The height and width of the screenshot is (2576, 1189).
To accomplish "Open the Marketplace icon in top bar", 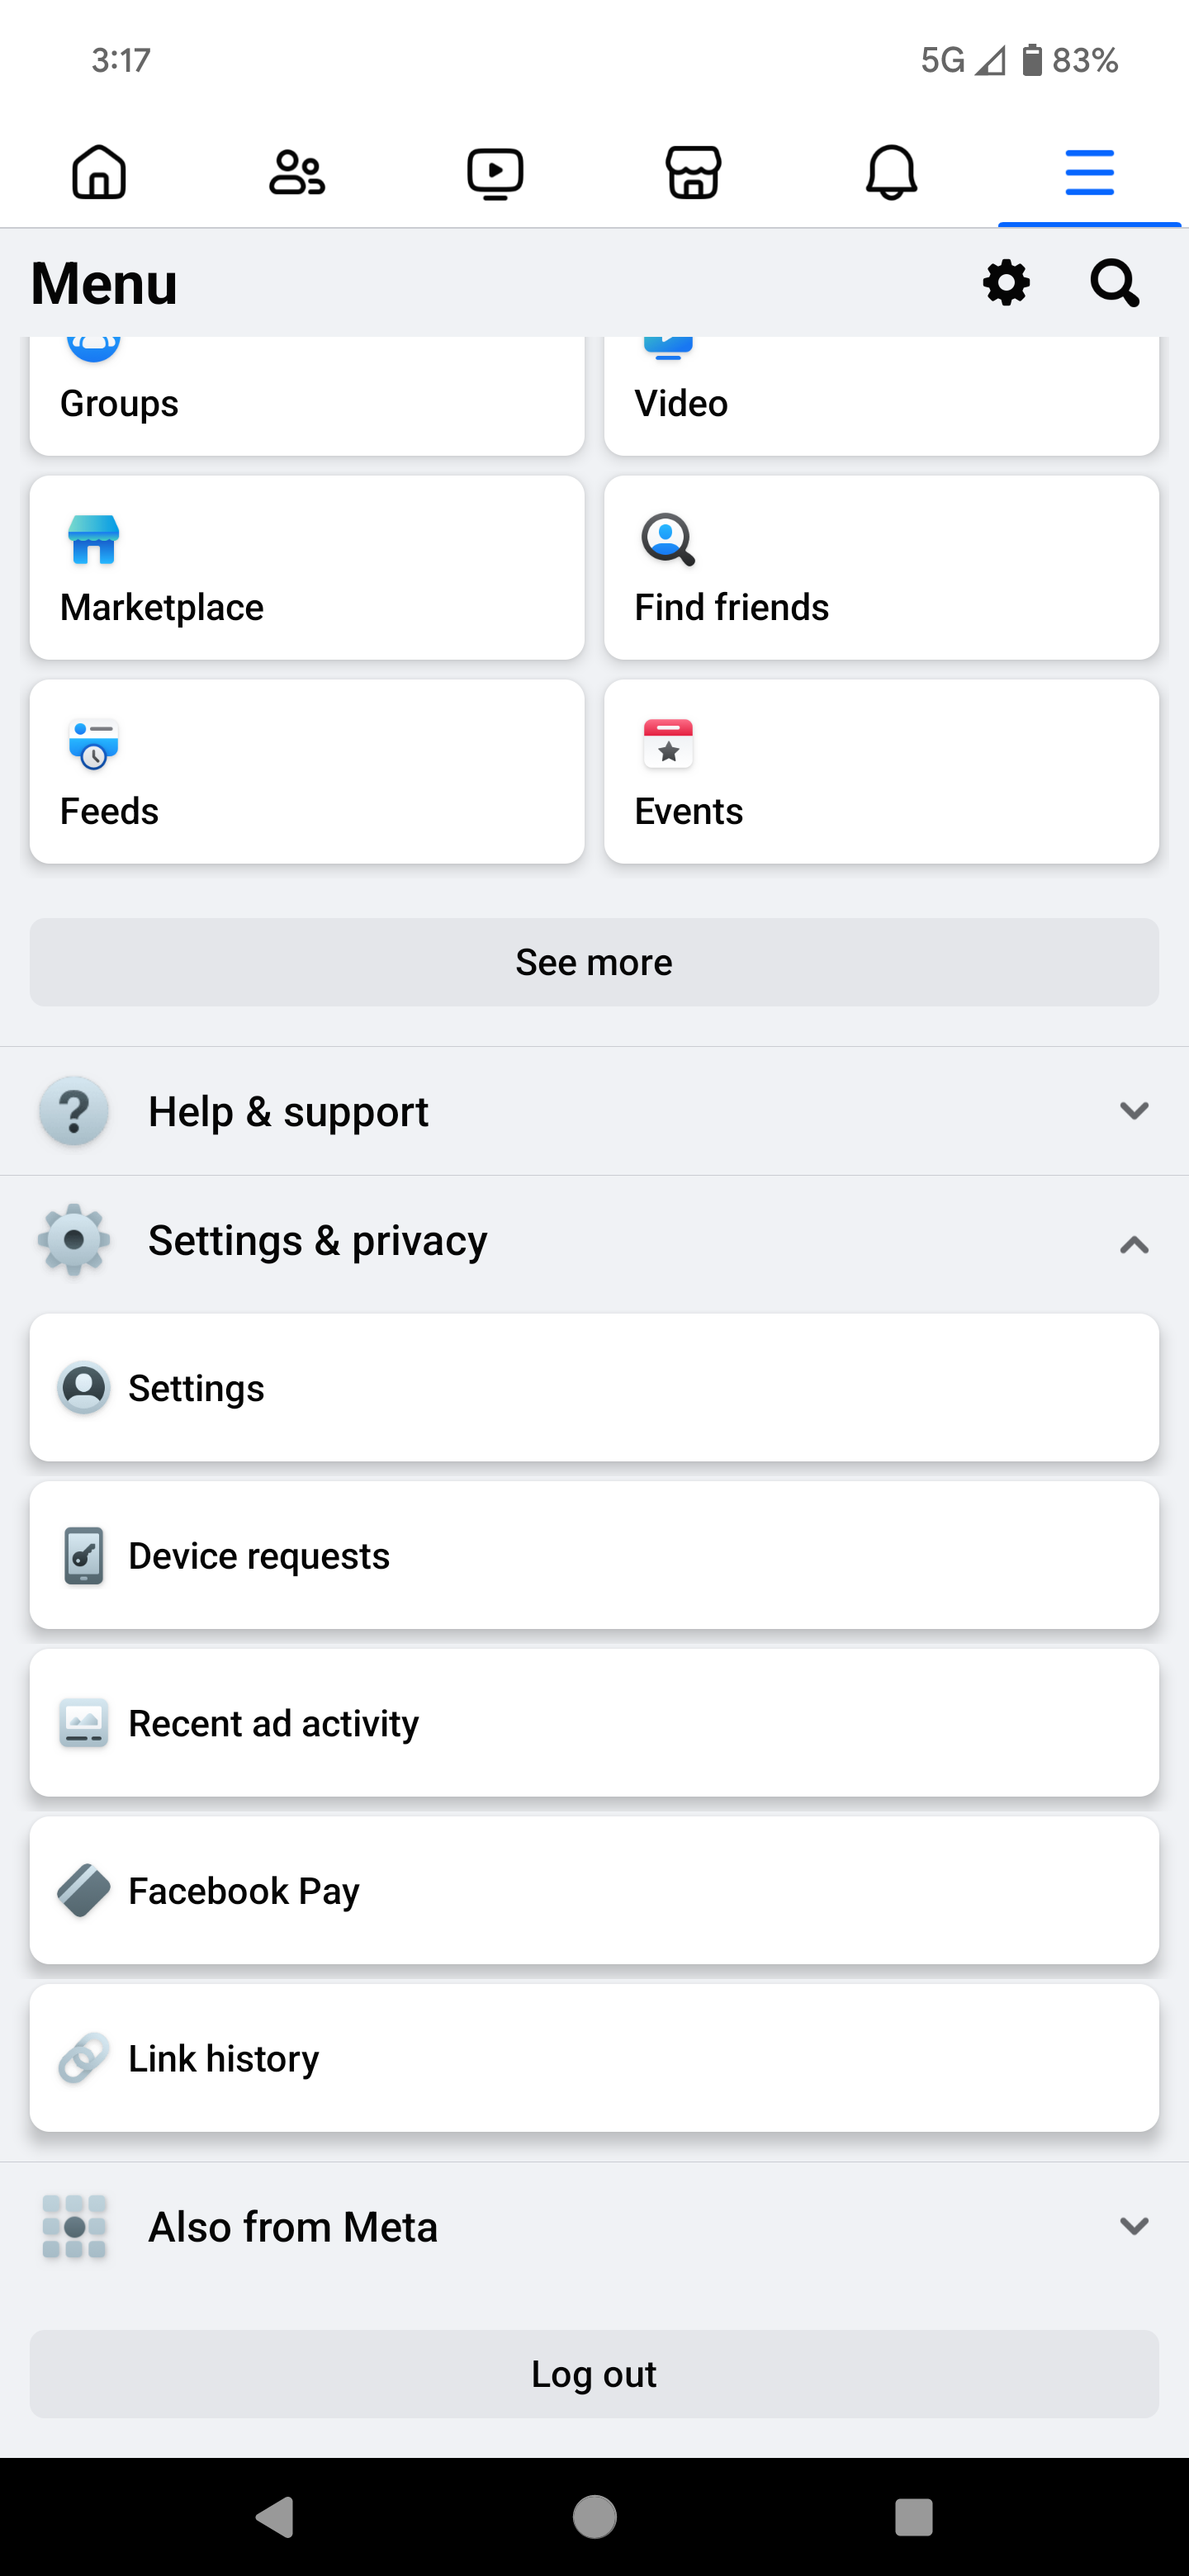I will tap(693, 172).
